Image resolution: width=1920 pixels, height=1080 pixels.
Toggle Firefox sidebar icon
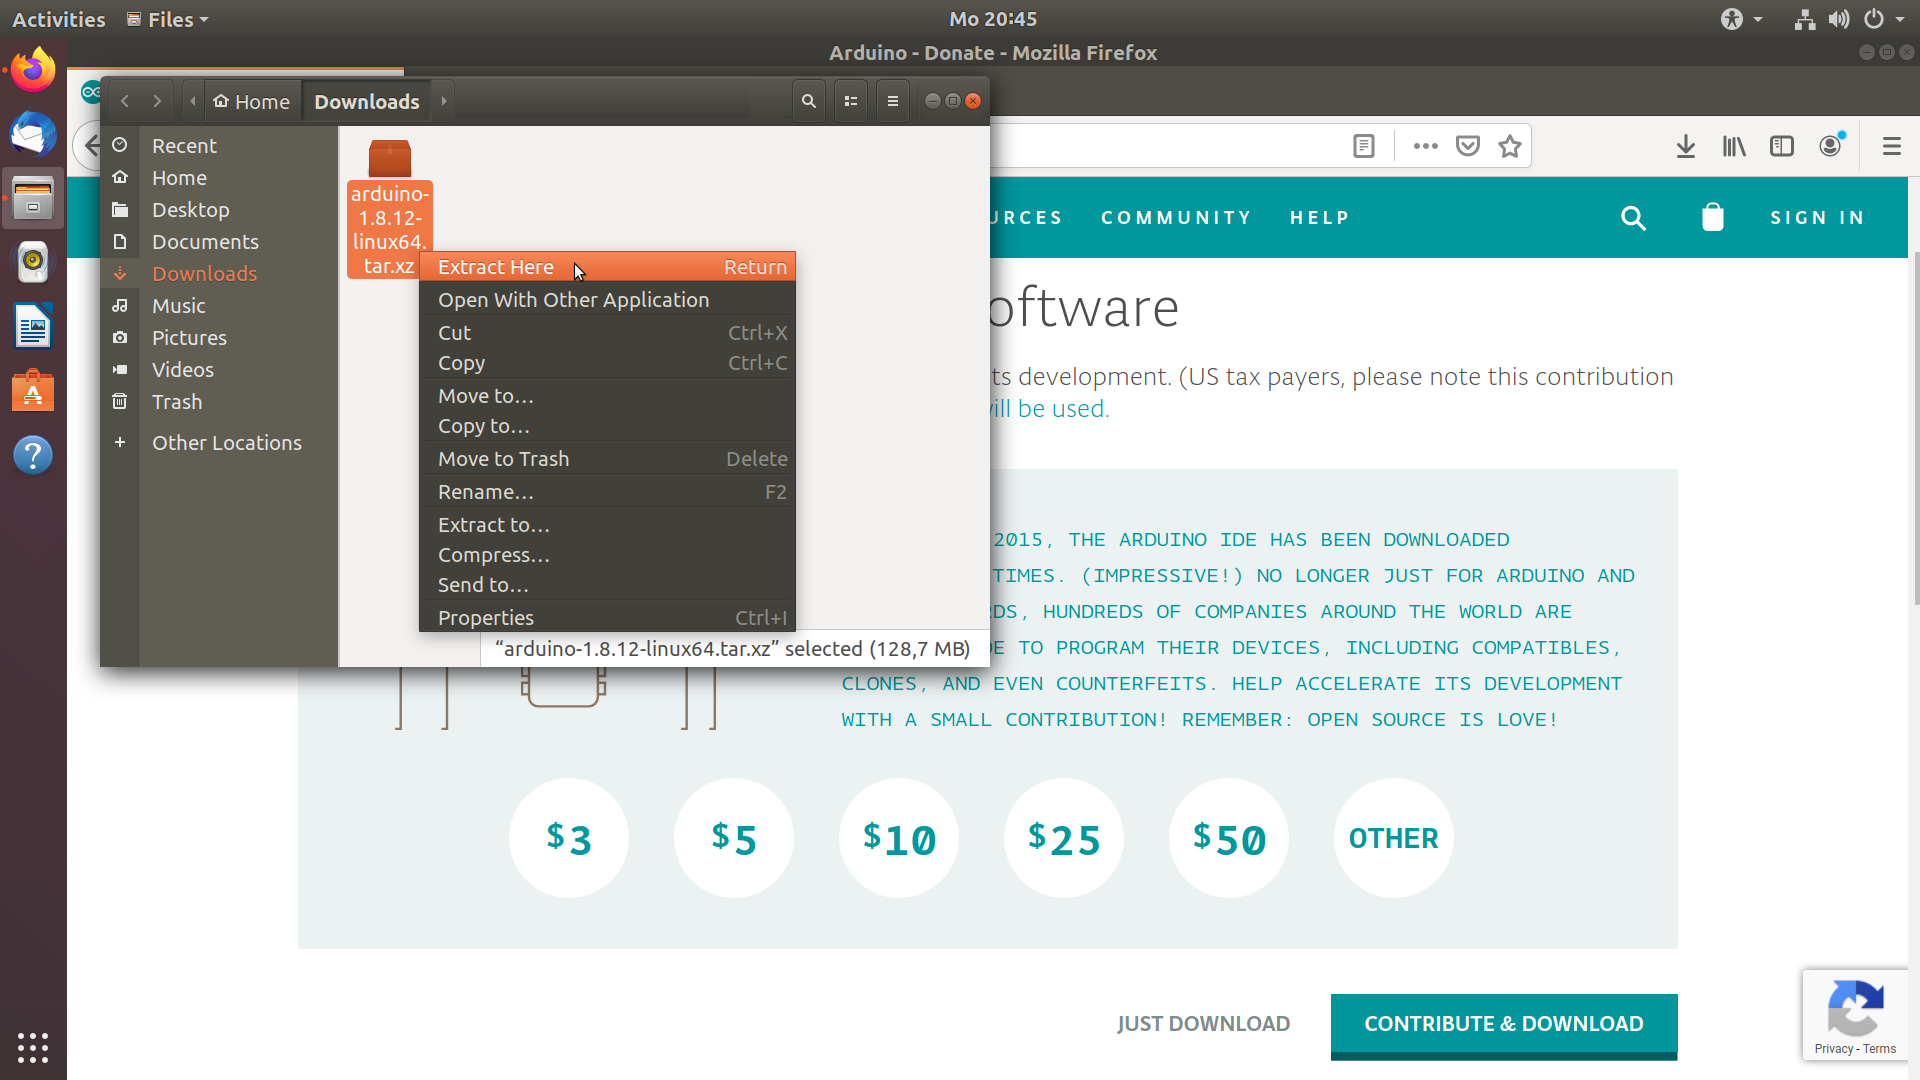pos(1782,146)
